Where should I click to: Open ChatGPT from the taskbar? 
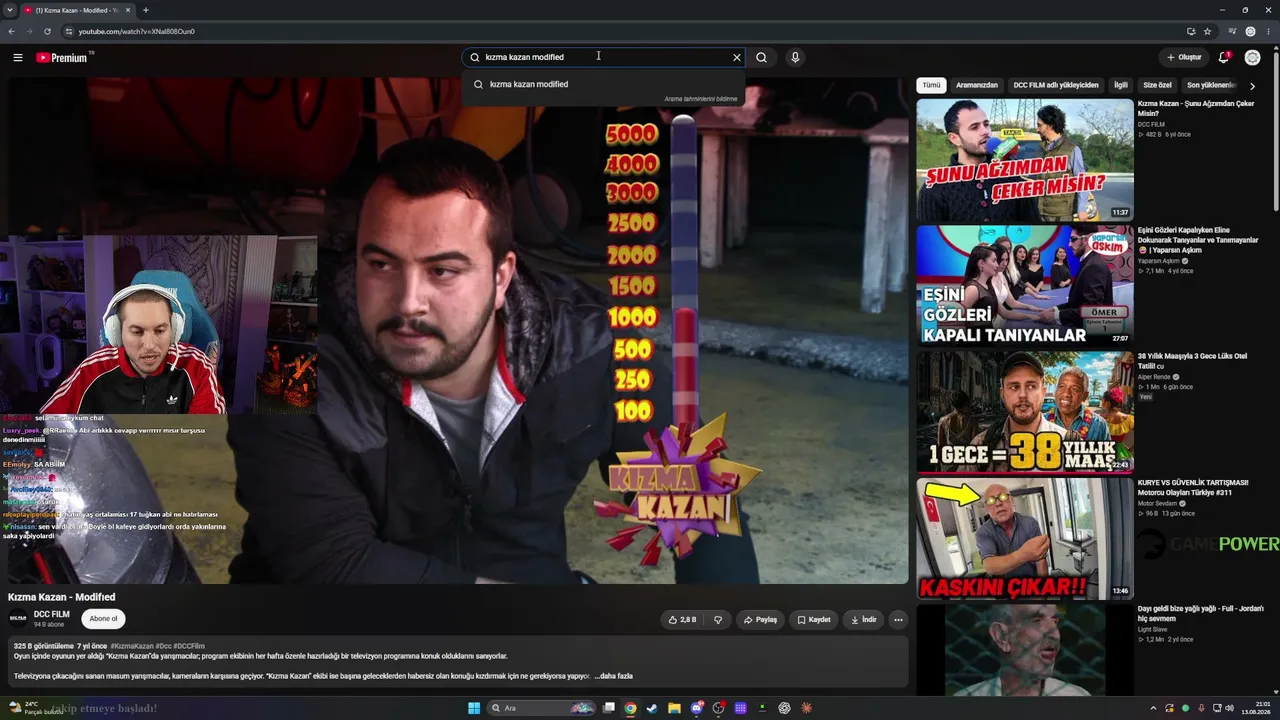click(784, 708)
